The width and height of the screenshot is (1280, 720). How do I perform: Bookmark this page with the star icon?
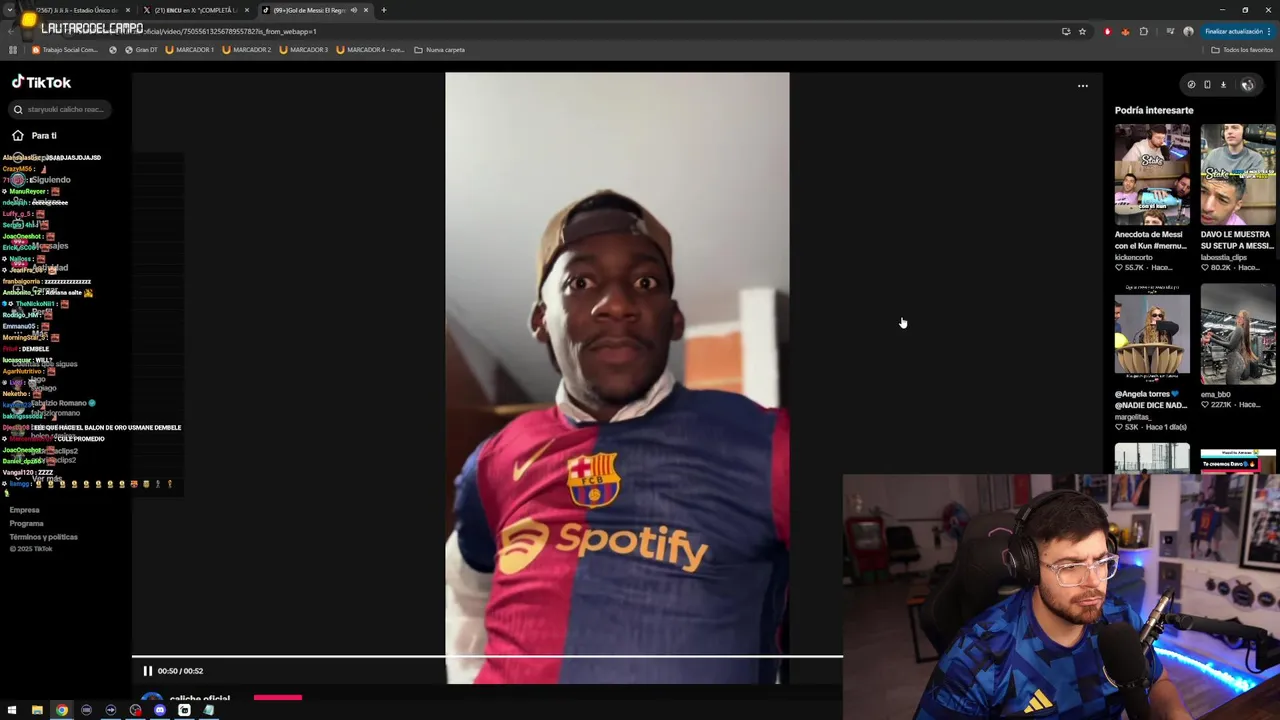point(1081,31)
